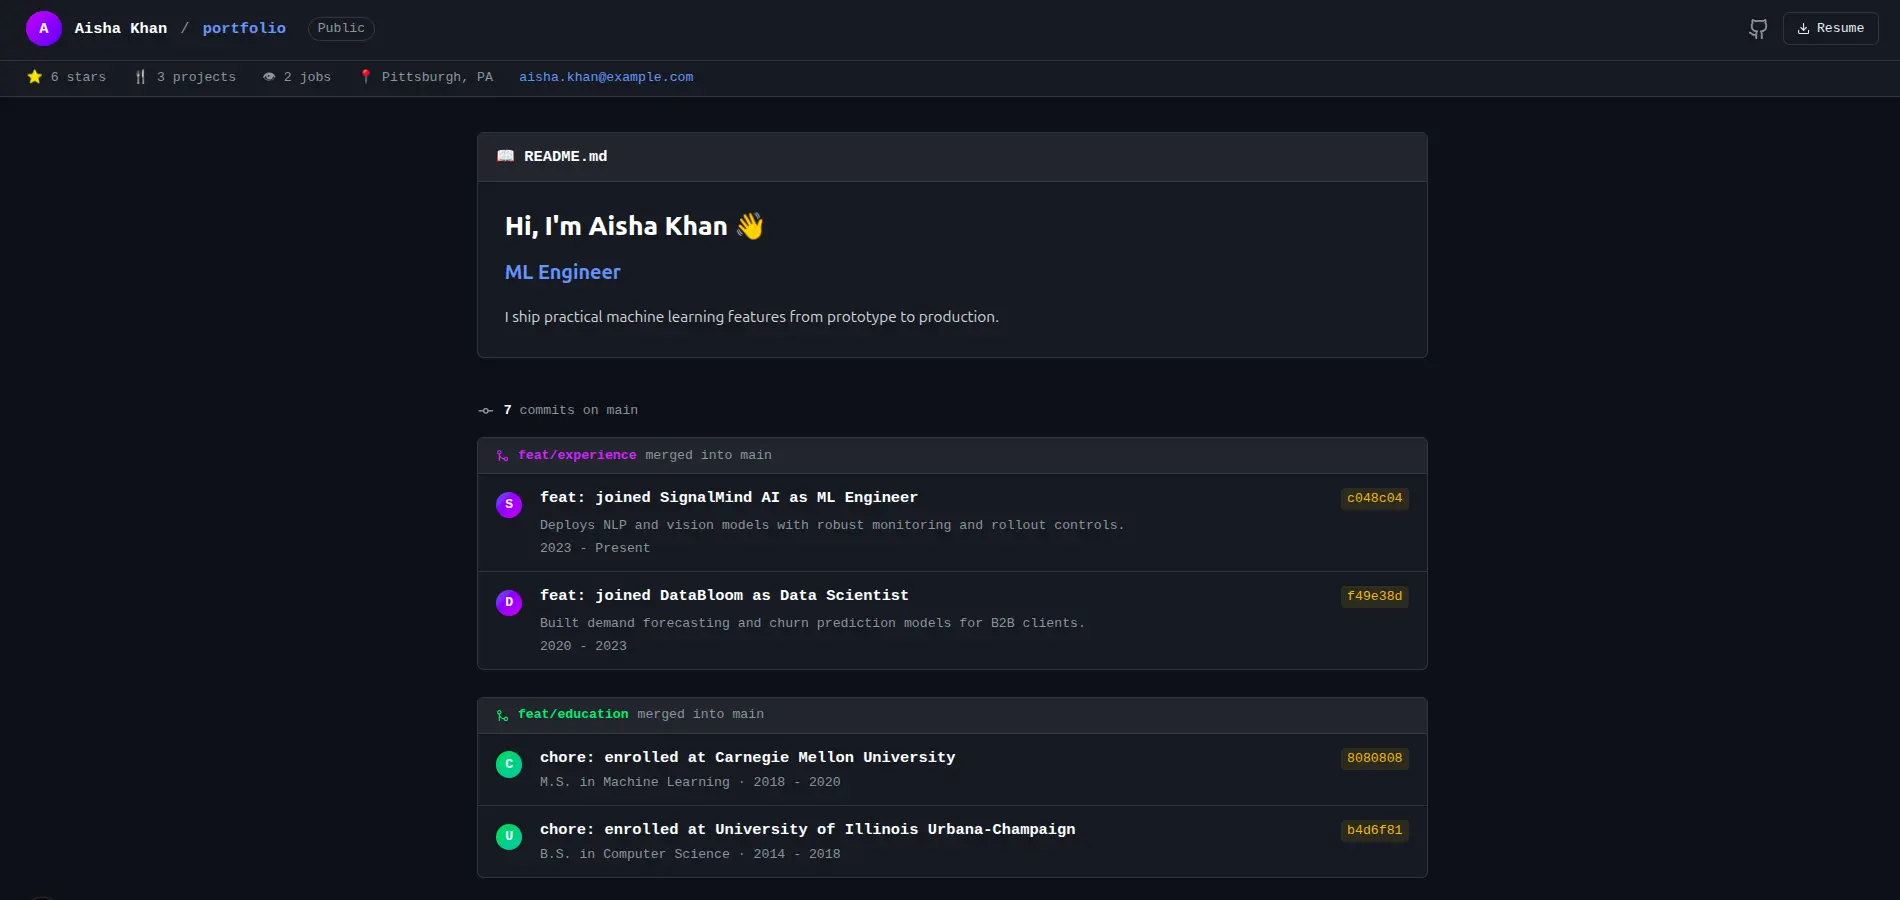Viewport: 1900px width, 900px height.
Task: Click the commit icon beside 7 commits
Action: click(486, 411)
